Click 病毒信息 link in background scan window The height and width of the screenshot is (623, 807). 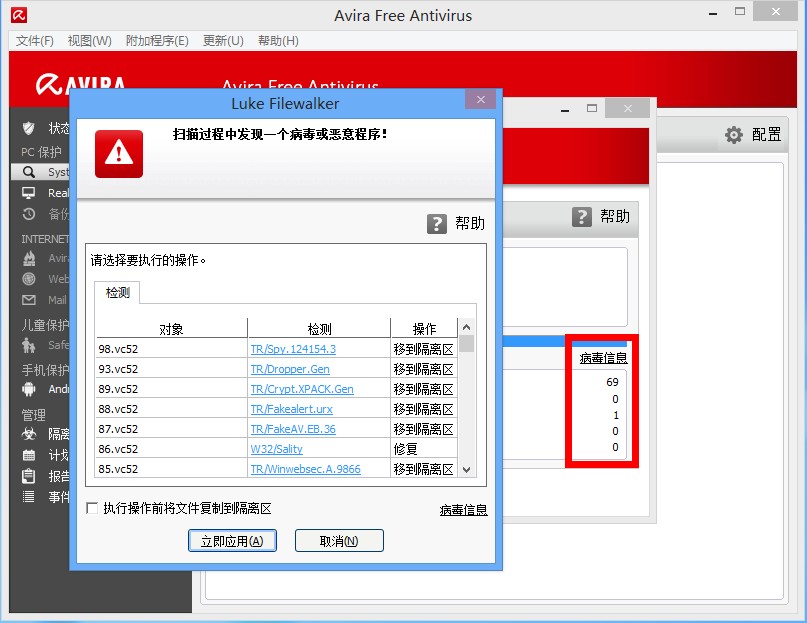click(603, 358)
